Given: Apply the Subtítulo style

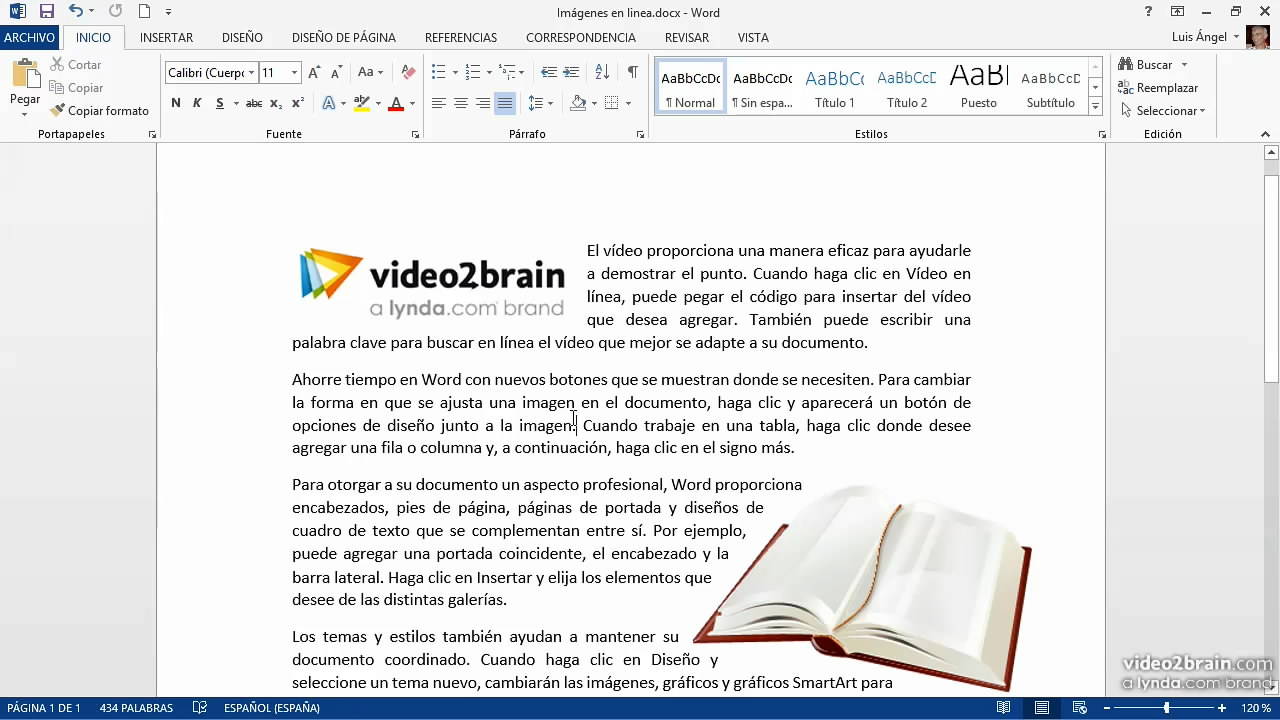Looking at the screenshot, I should click(1050, 88).
